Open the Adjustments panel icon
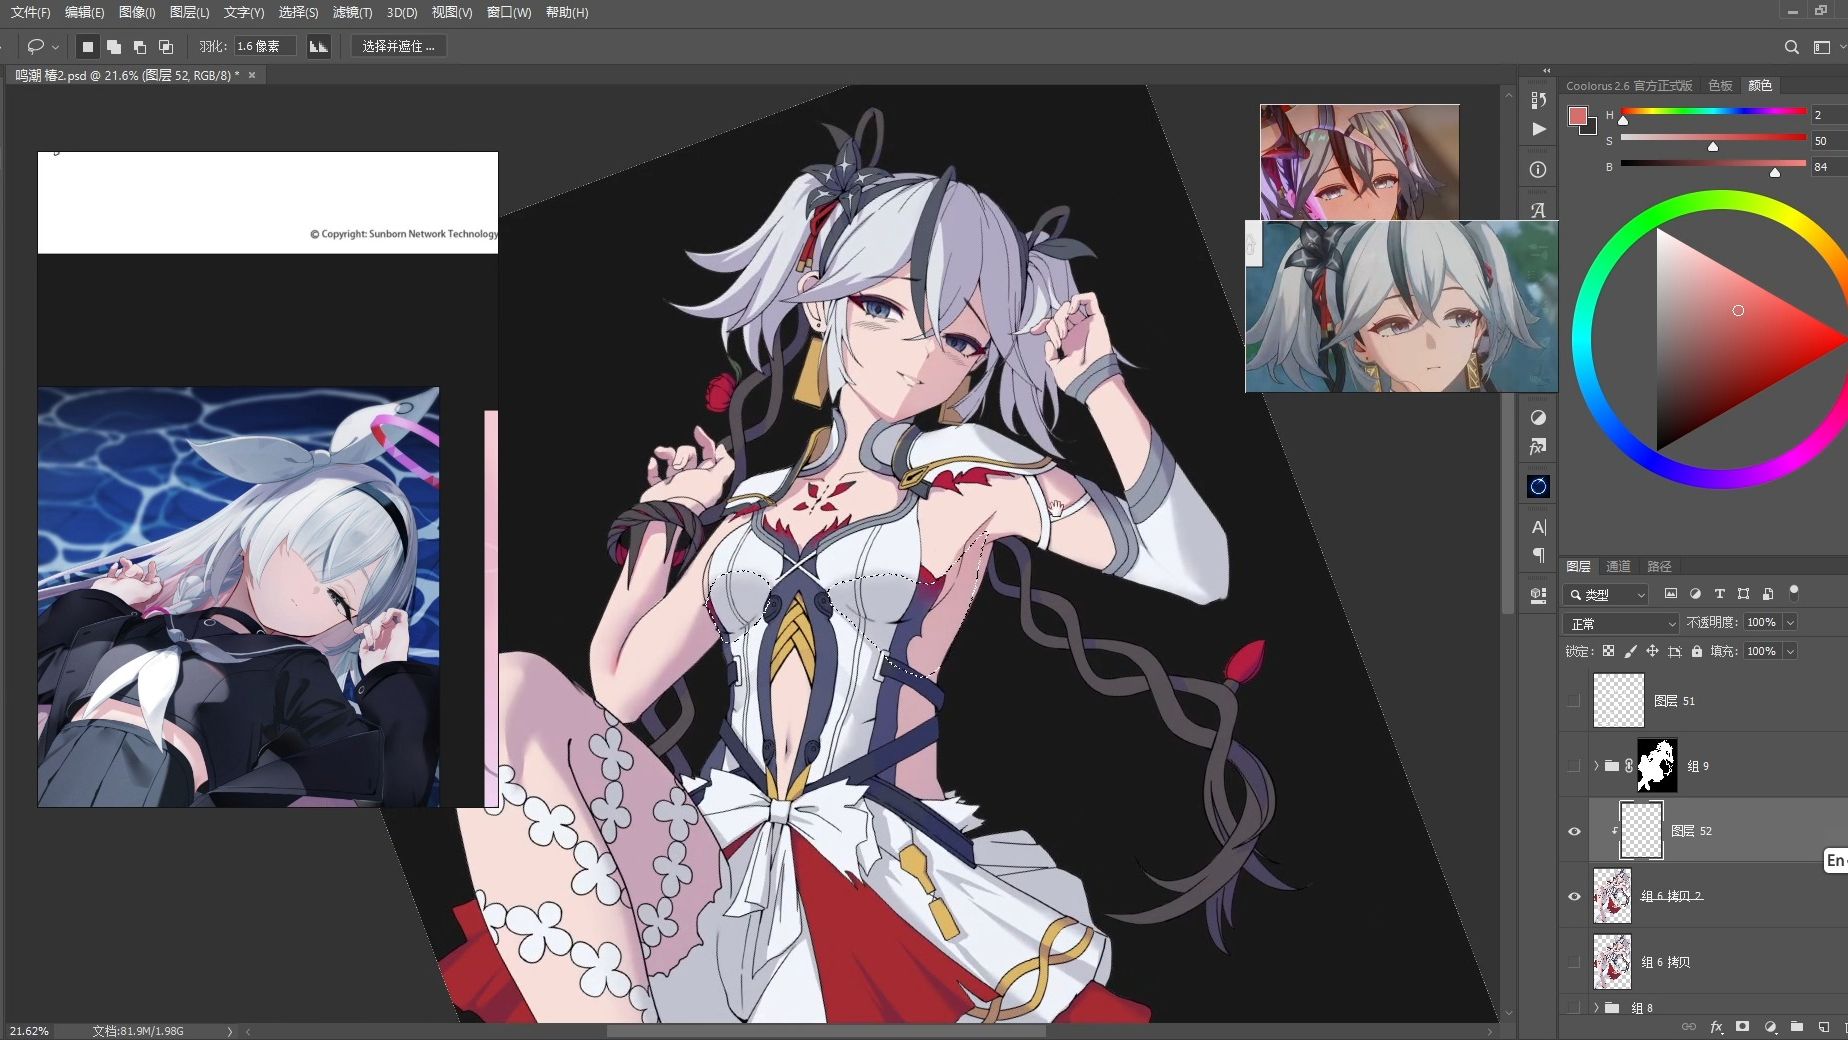1848x1040 pixels. [1538, 417]
